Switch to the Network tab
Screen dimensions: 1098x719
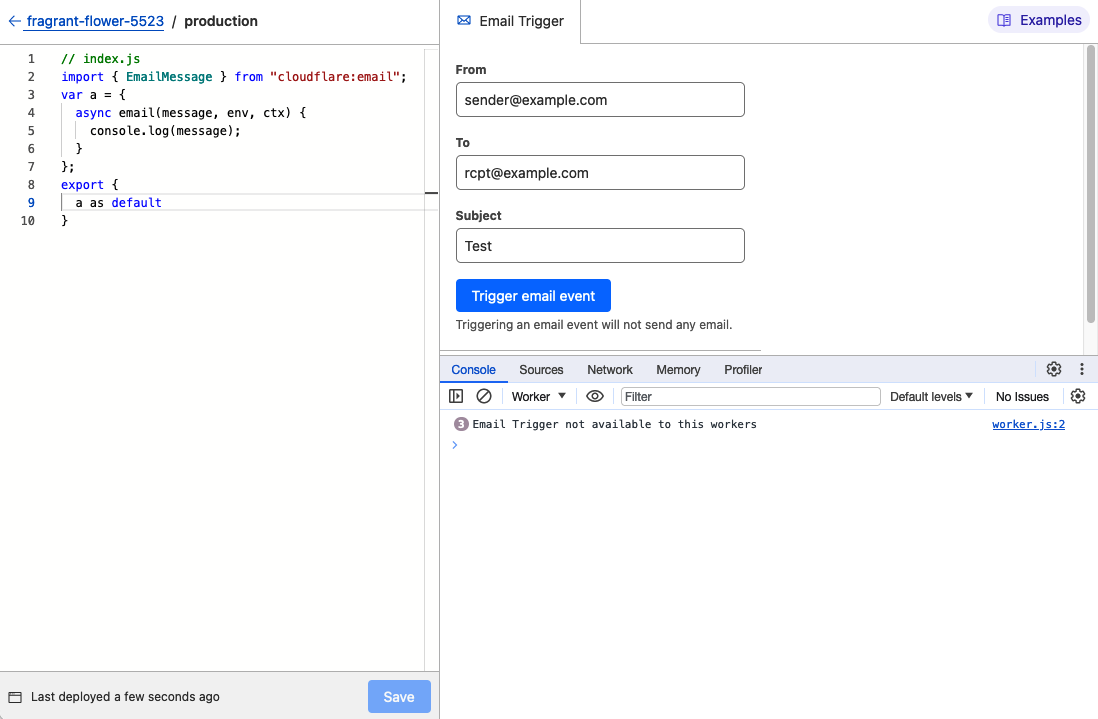click(x=610, y=370)
